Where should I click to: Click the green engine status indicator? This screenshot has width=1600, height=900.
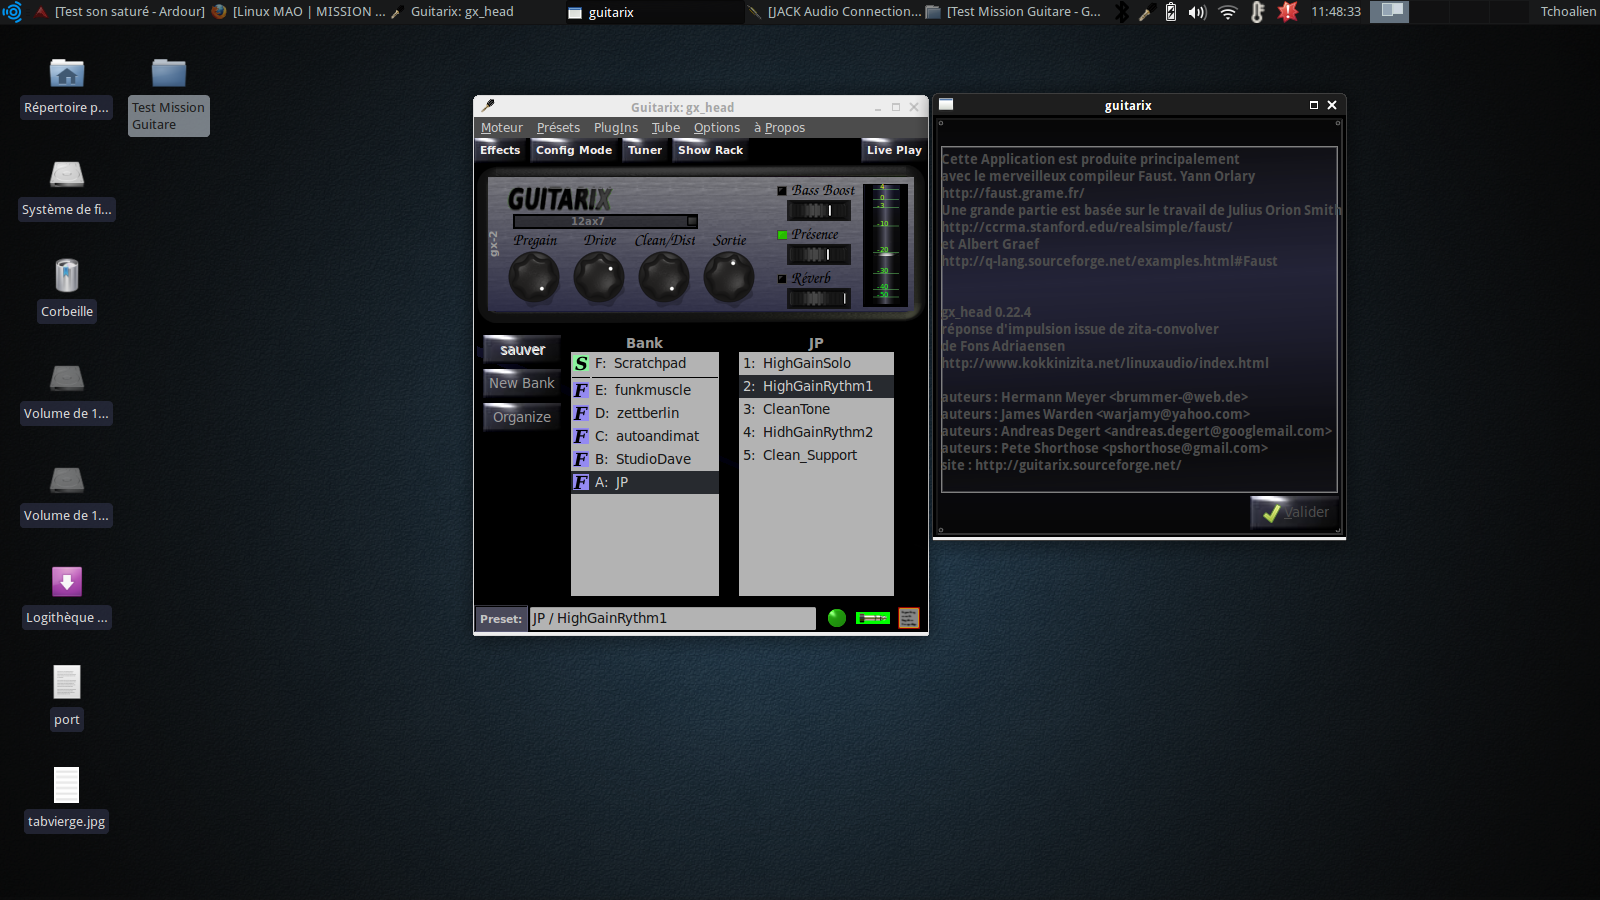coord(837,618)
